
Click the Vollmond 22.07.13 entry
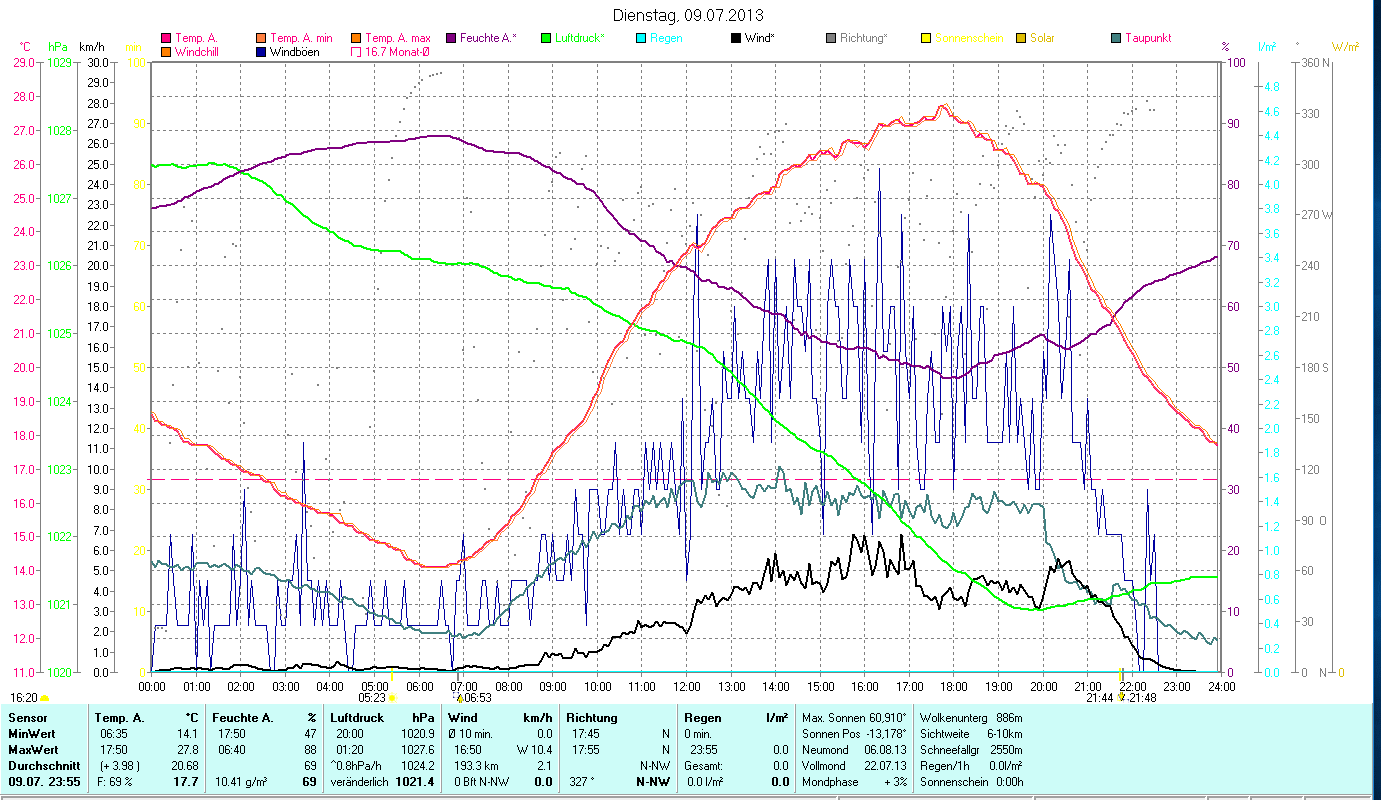pyautogui.click(x=855, y=766)
